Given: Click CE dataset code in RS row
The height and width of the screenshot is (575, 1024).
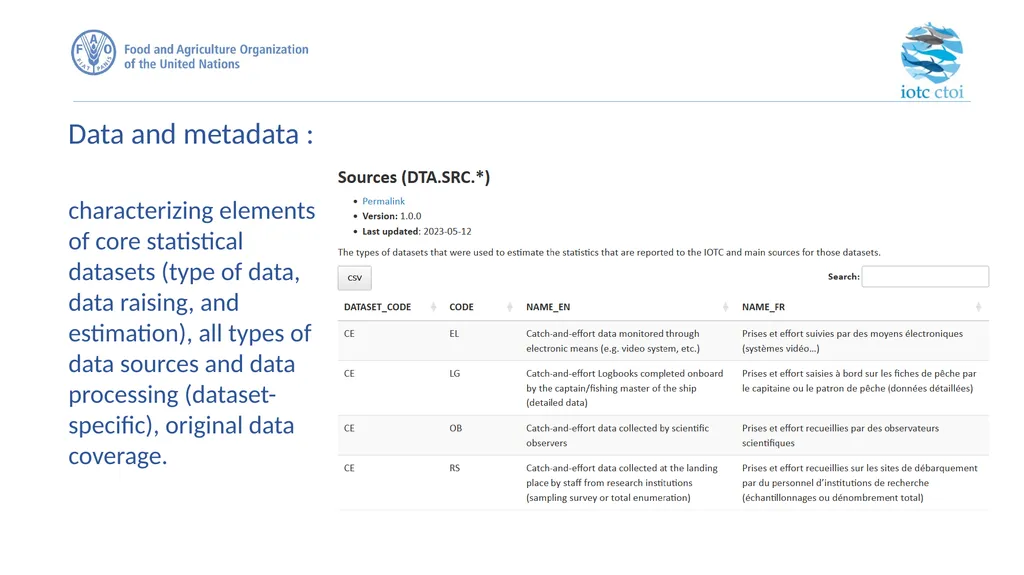Looking at the screenshot, I should [349, 468].
